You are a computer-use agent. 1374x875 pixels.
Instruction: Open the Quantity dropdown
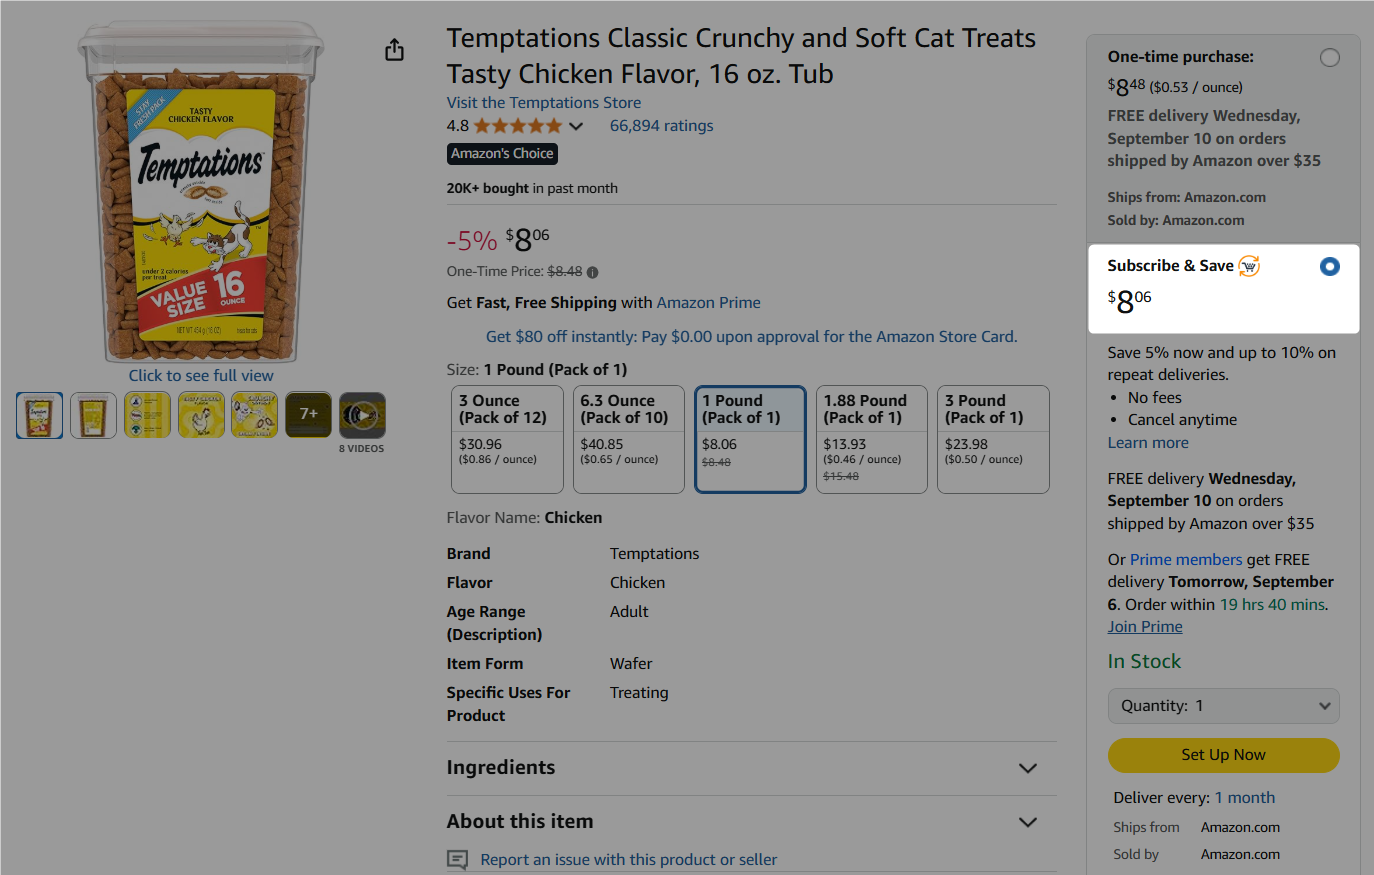pos(1223,706)
